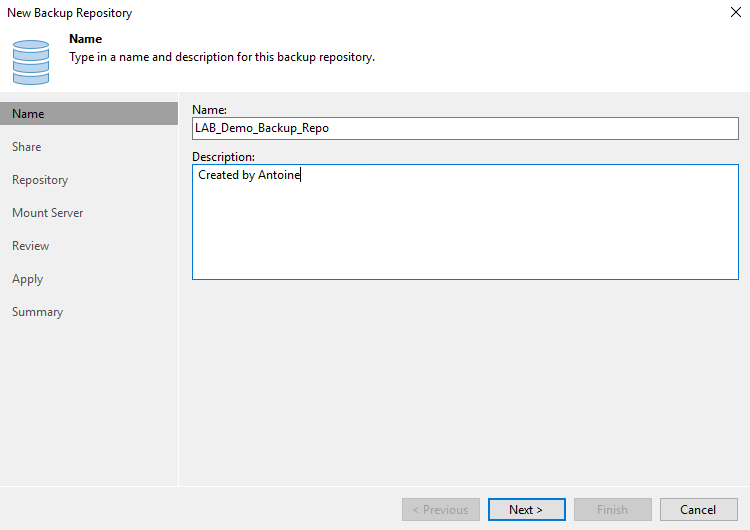
Task: Open the Repository wizard step
Action: (x=40, y=180)
